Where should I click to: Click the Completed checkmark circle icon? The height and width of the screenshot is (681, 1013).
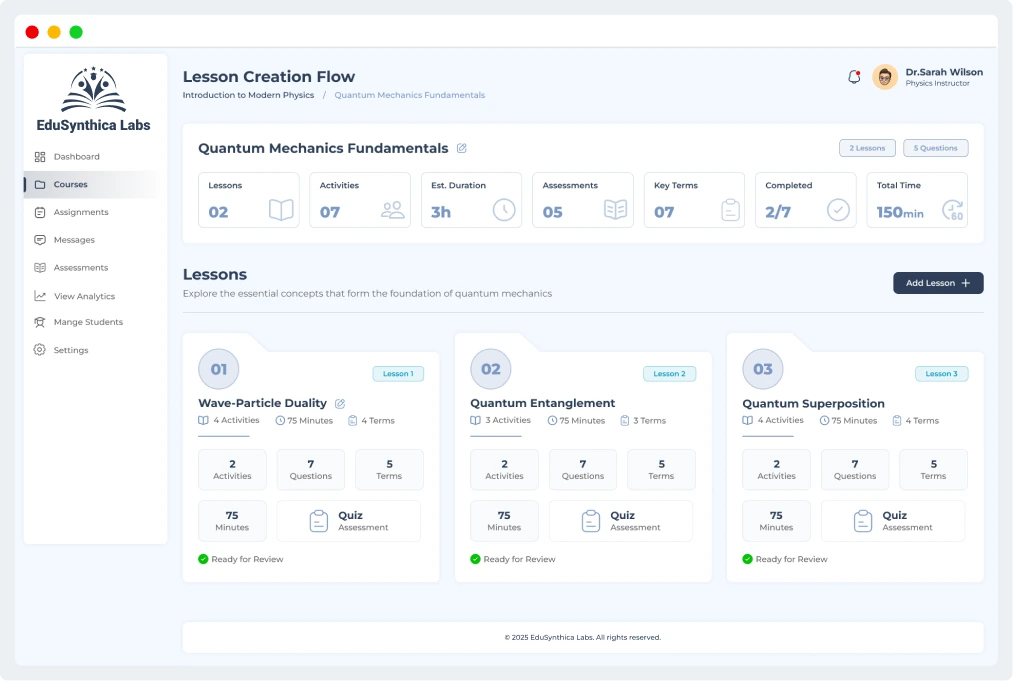(x=838, y=210)
